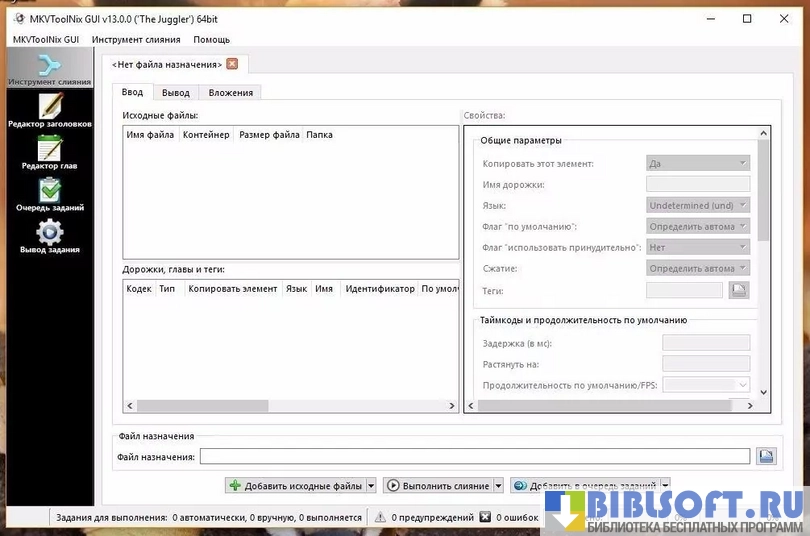
Task: Expand the Копировать этот элемент dropdown
Action: (698, 163)
